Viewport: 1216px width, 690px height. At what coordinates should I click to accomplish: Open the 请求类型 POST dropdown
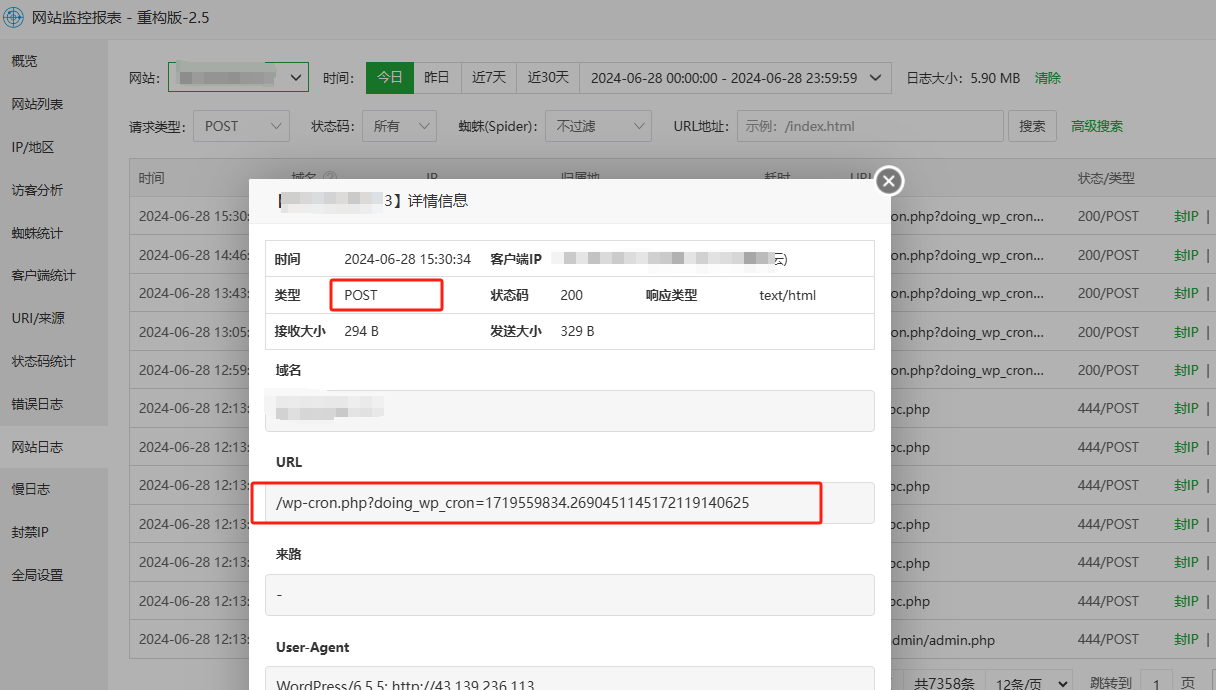click(241, 126)
